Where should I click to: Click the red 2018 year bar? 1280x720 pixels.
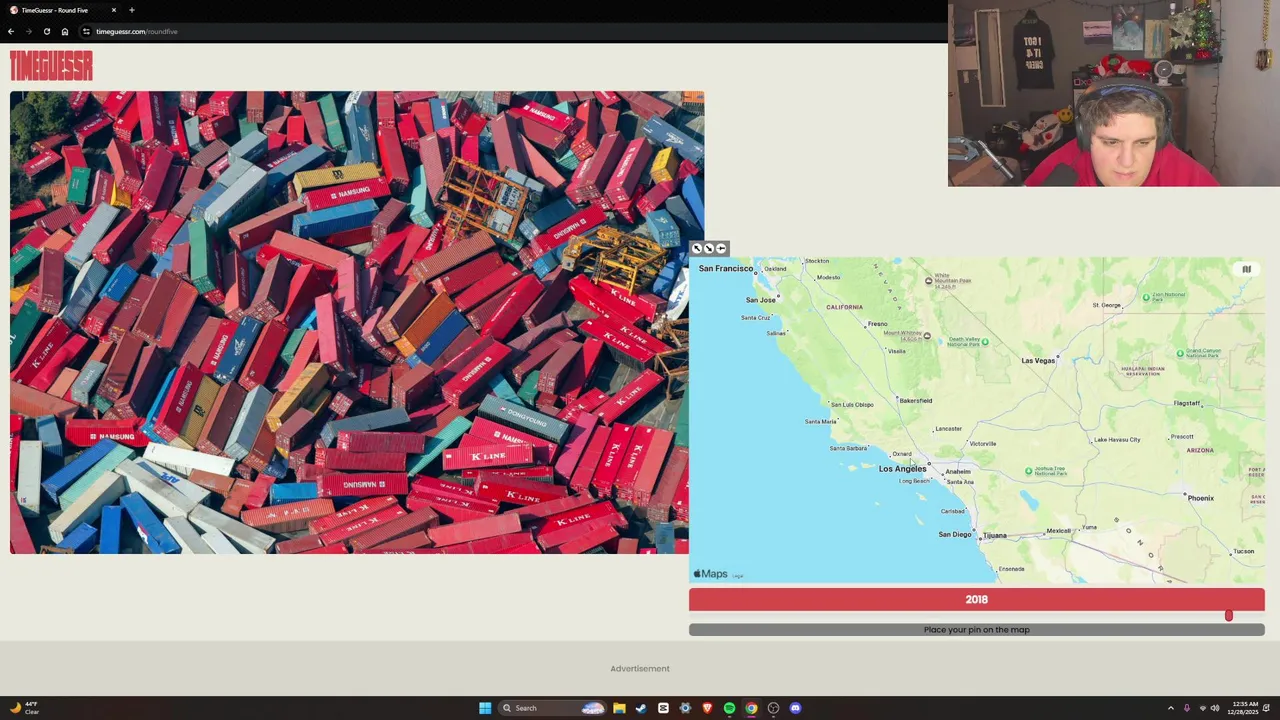pos(977,599)
